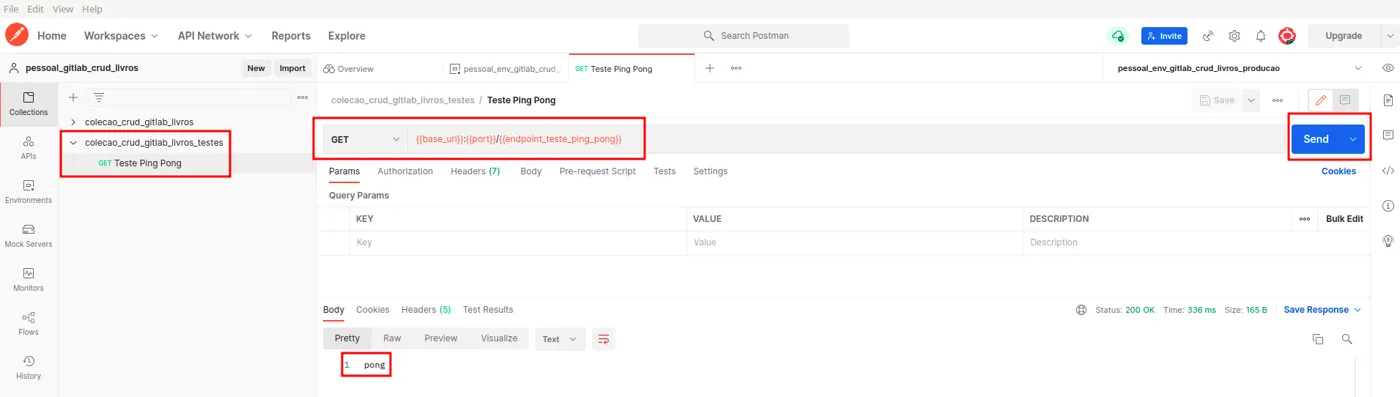Screen dimensions: 1400x397
Task: Select the Raw response view
Action: click(392, 338)
